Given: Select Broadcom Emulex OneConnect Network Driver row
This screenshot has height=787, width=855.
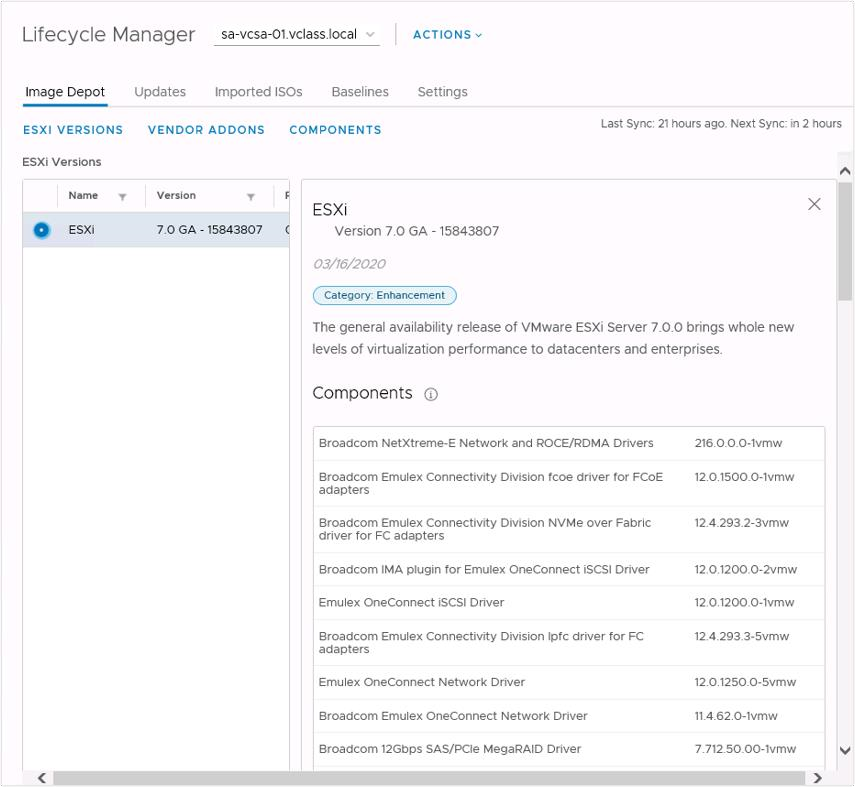Looking at the screenshot, I should pyautogui.click(x=569, y=716).
